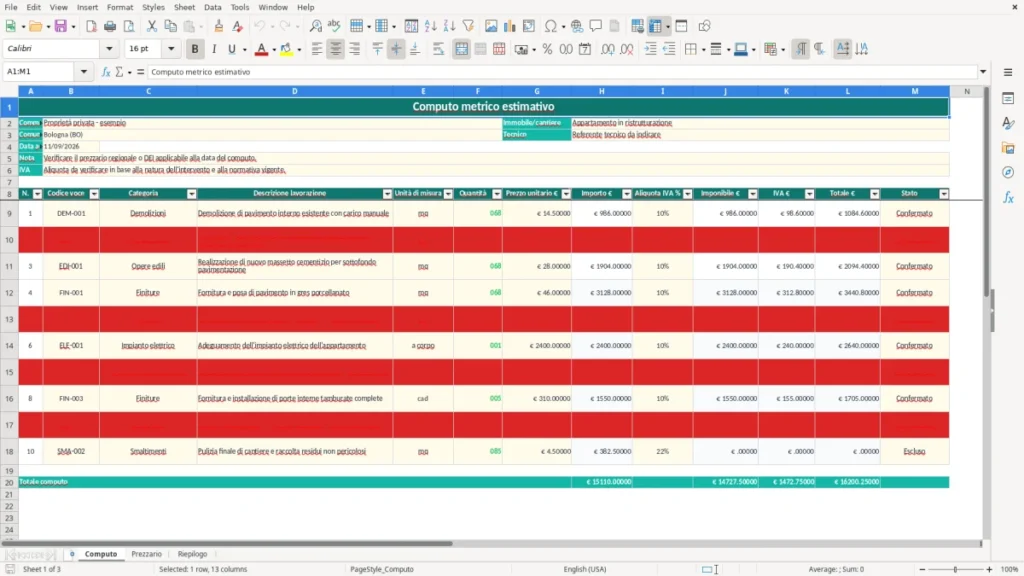Toggle Center horizontally alignment
The image size is (1024, 576).
(x=336, y=49)
